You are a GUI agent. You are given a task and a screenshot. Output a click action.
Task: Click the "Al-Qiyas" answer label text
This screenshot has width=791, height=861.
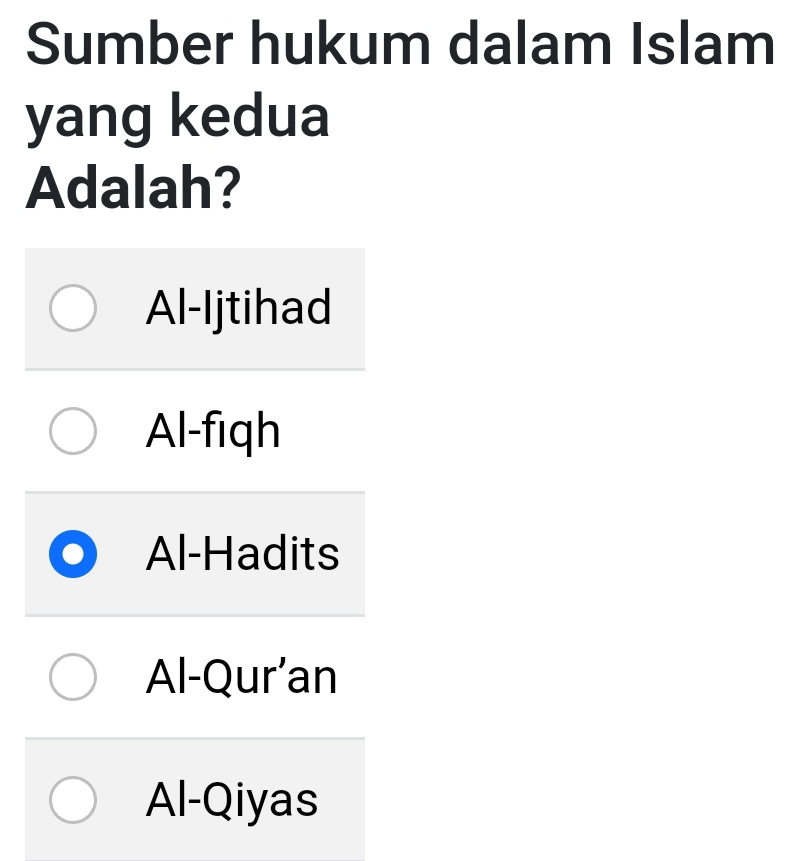[x=232, y=801]
